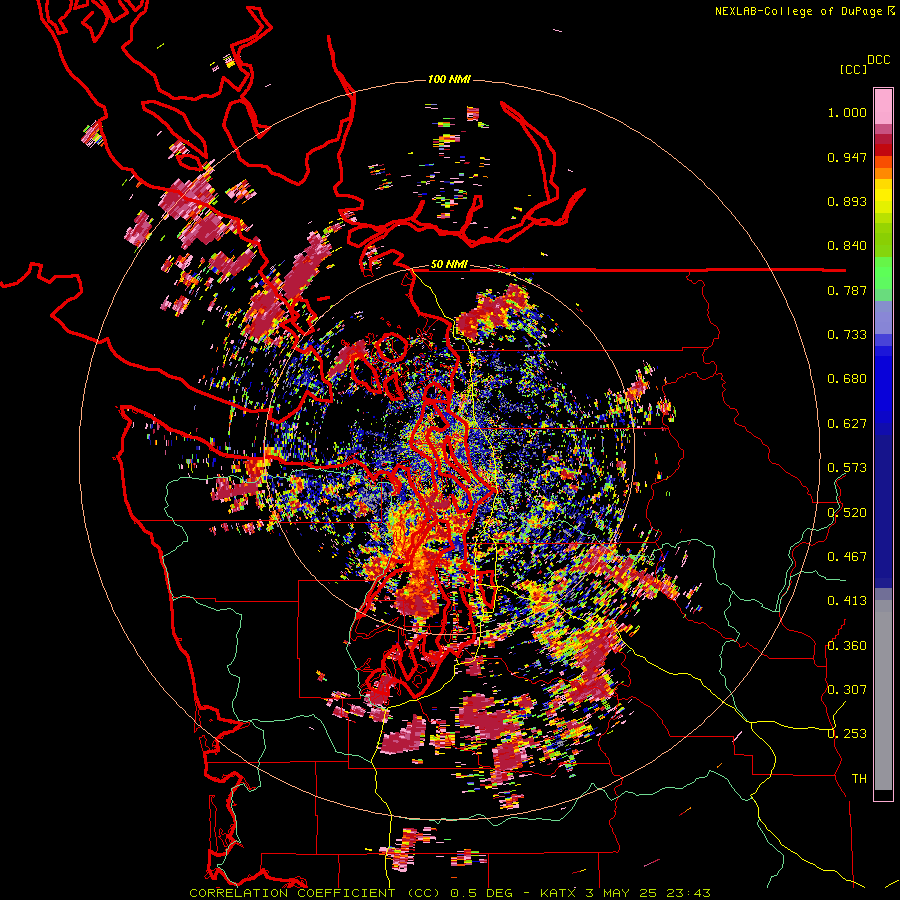
Task: Click the 0.733 scale value
Action: (847, 335)
